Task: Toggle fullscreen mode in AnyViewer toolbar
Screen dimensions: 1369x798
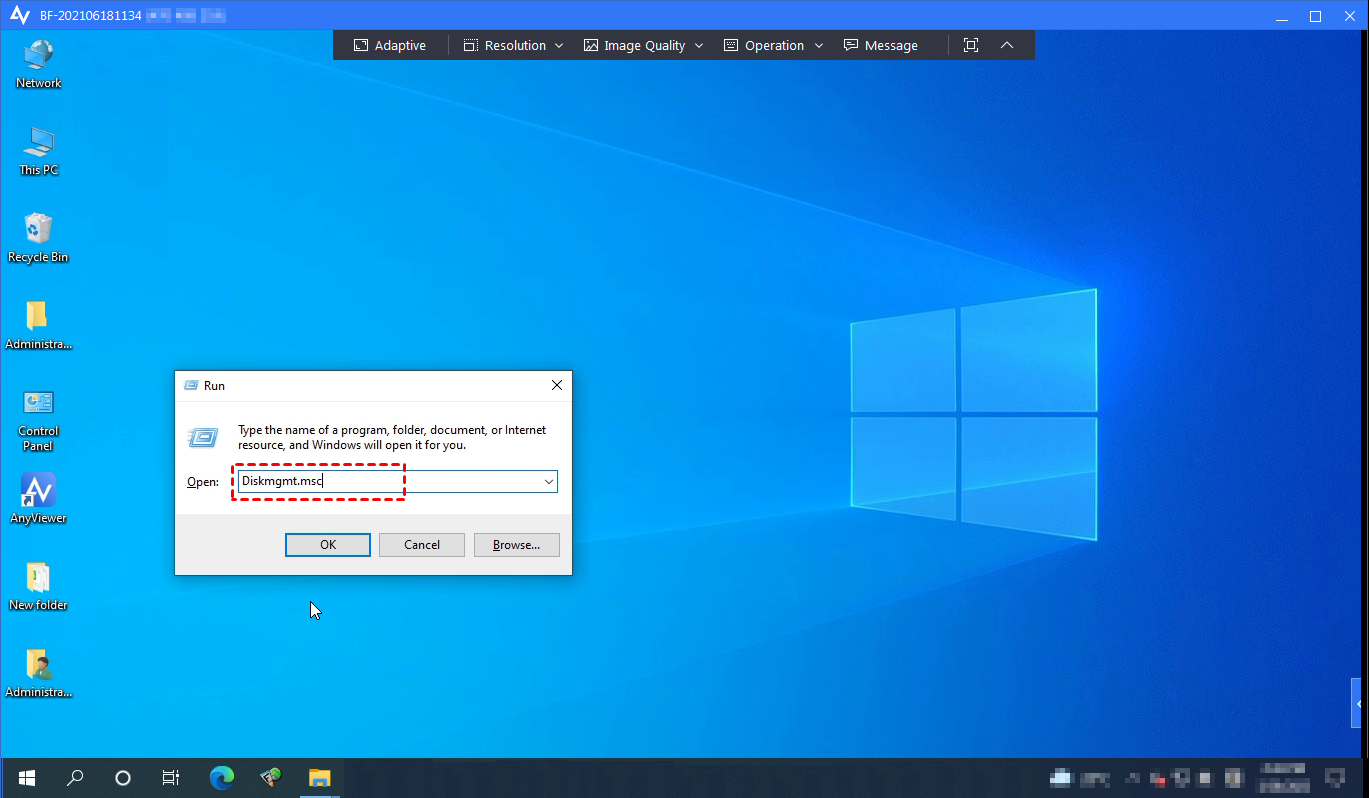Action: pos(970,45)
